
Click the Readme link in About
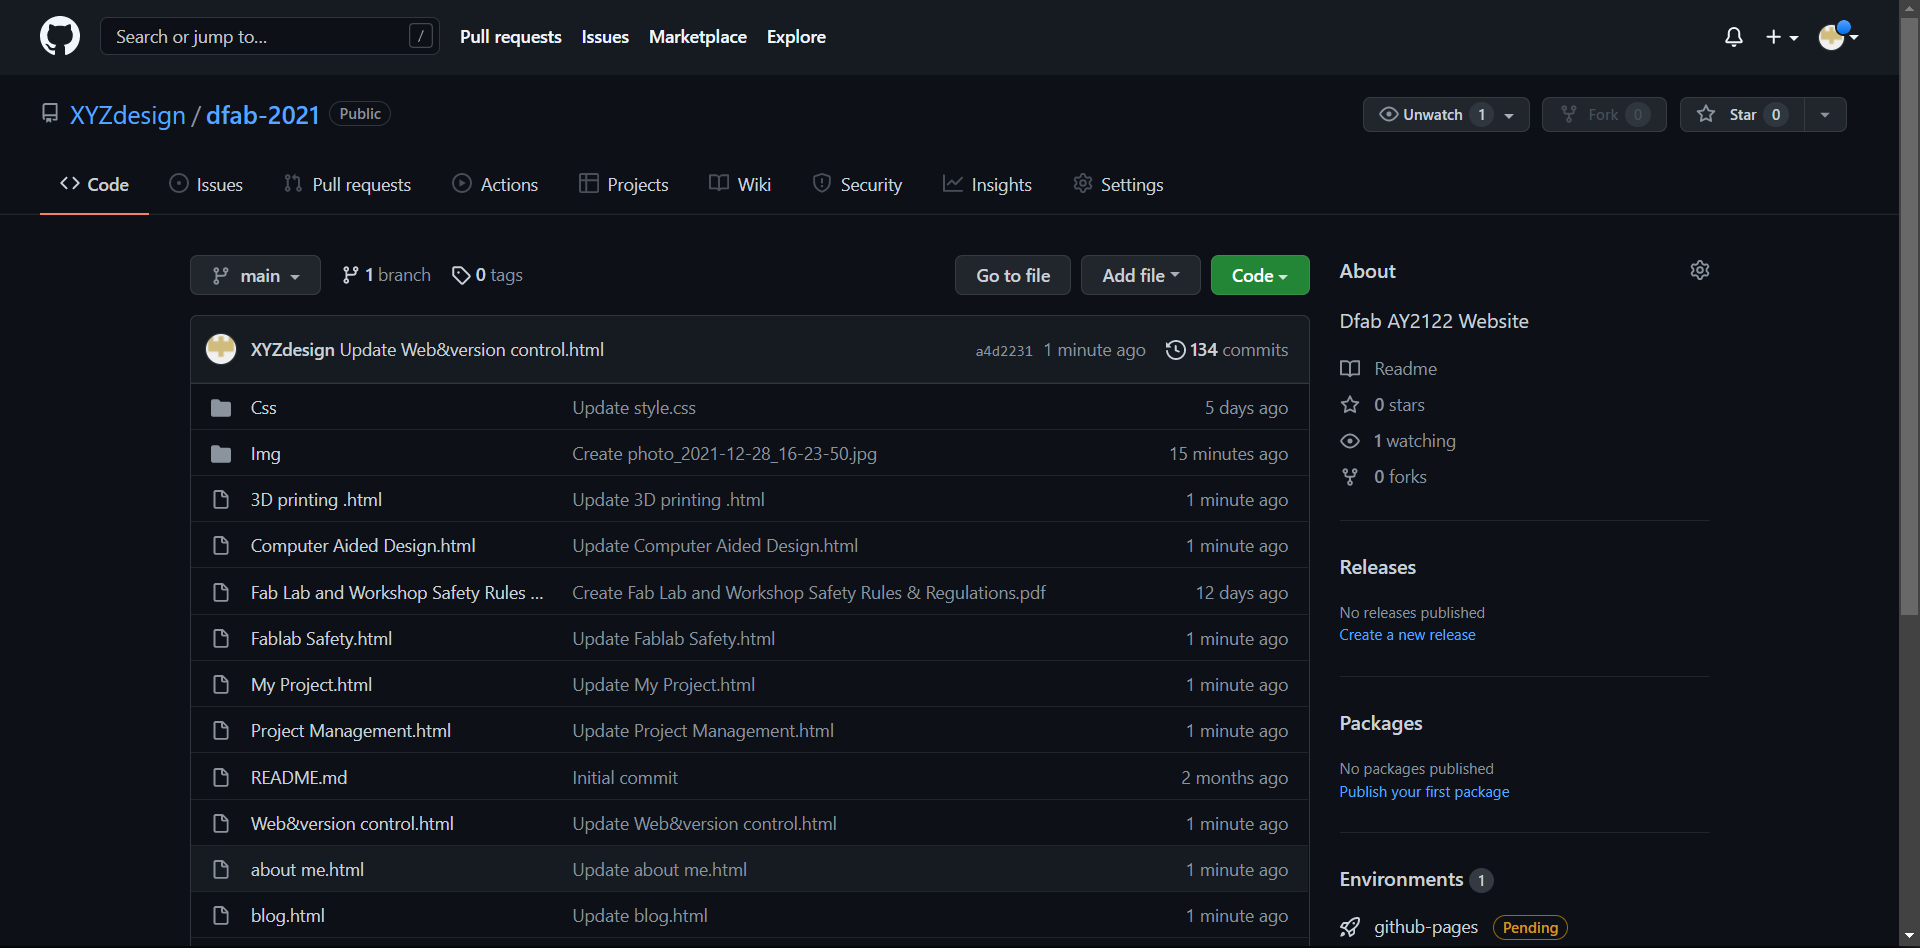(x=1388, y=369)
